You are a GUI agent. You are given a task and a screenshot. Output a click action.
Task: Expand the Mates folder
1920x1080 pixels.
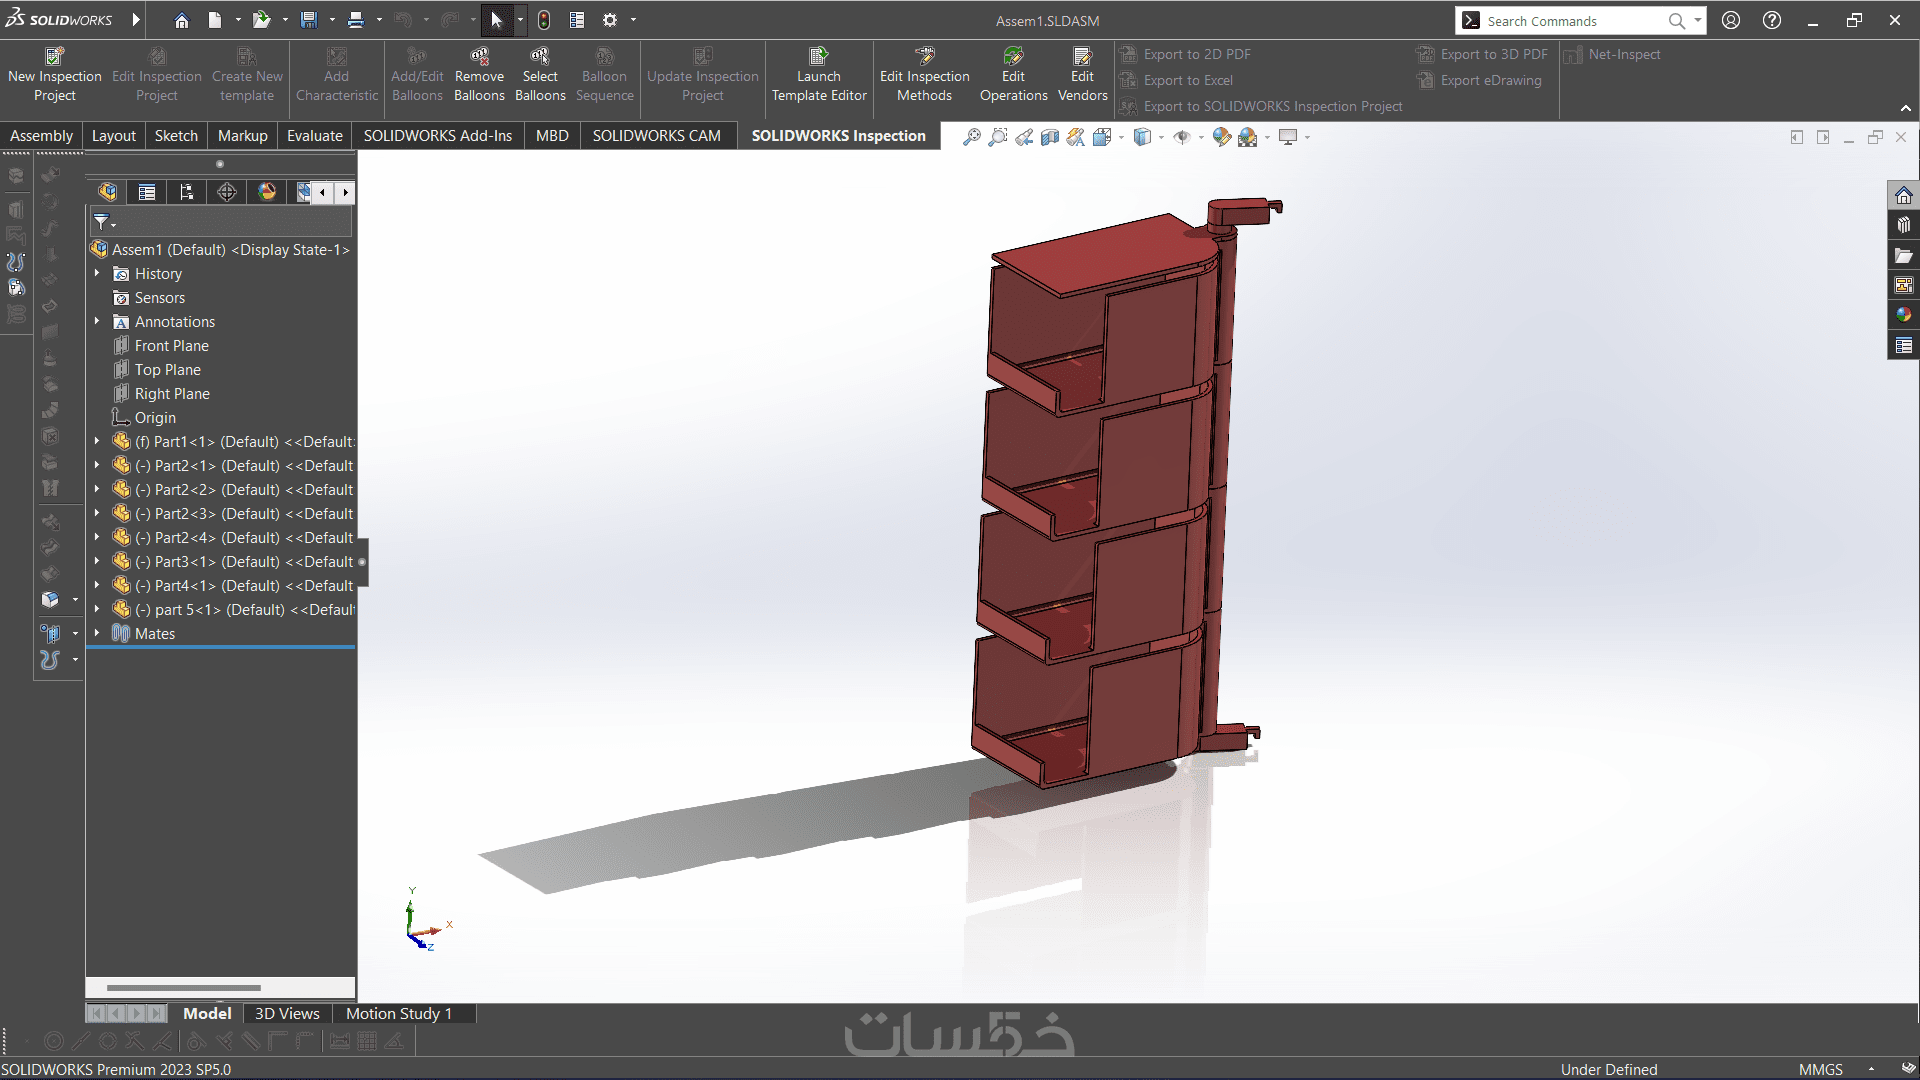coord(97,634)
